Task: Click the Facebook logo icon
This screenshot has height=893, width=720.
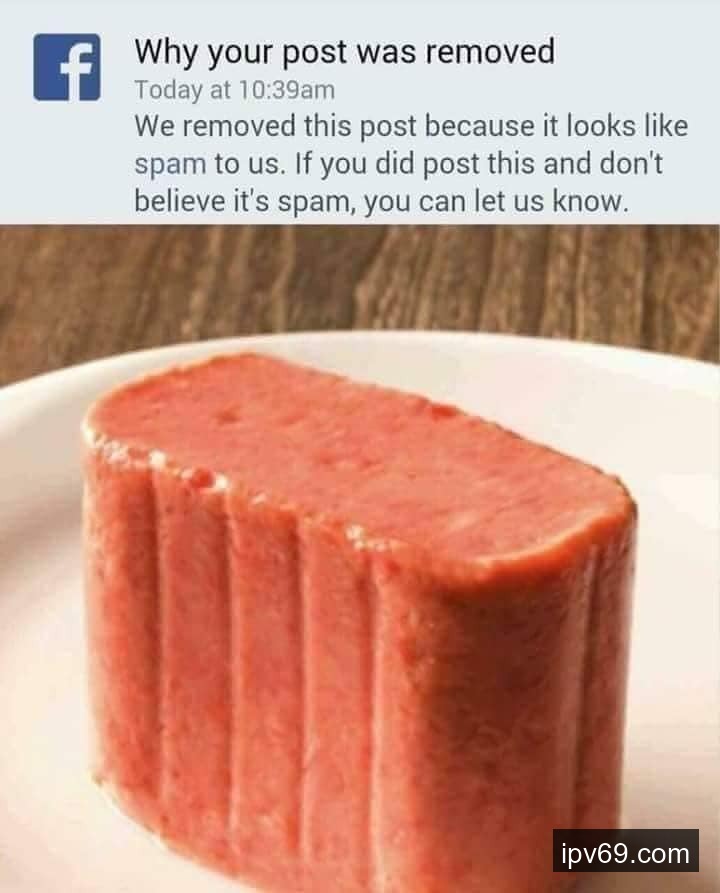Action: point(67,67)
